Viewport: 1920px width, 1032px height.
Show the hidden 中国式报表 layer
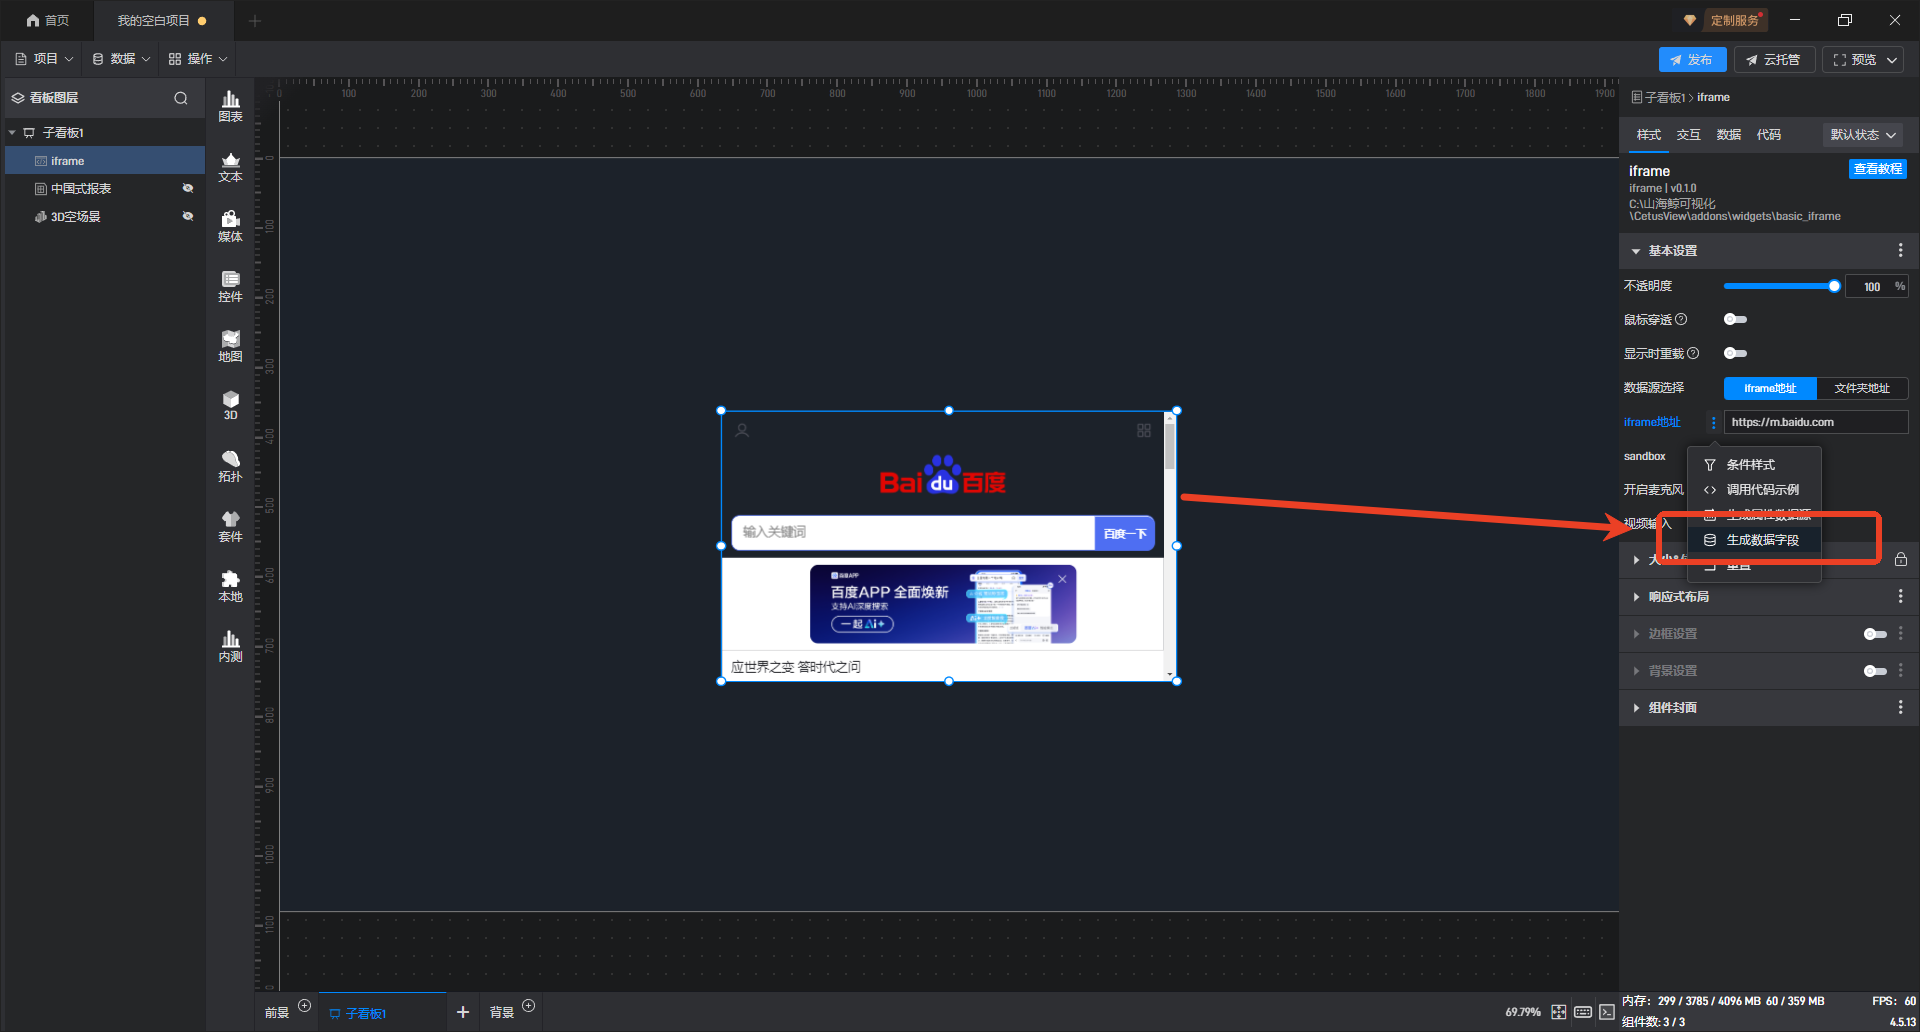[187, 189]
